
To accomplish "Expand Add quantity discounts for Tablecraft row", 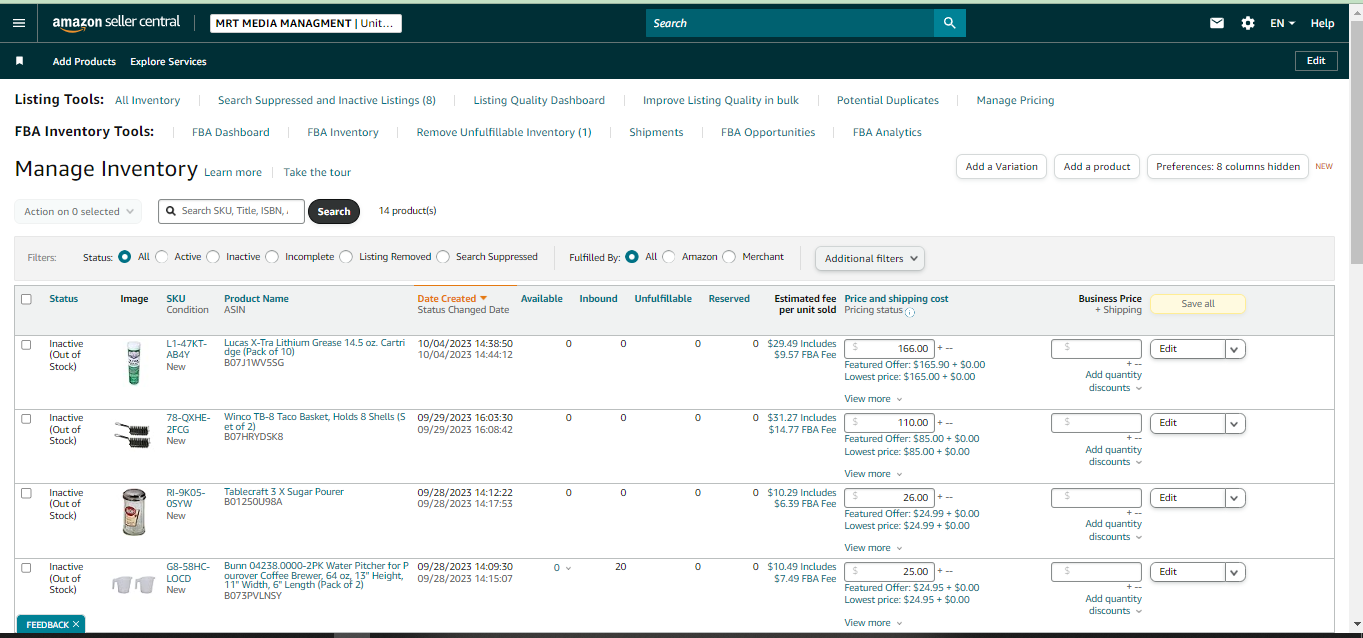I will click(1112, 530).
